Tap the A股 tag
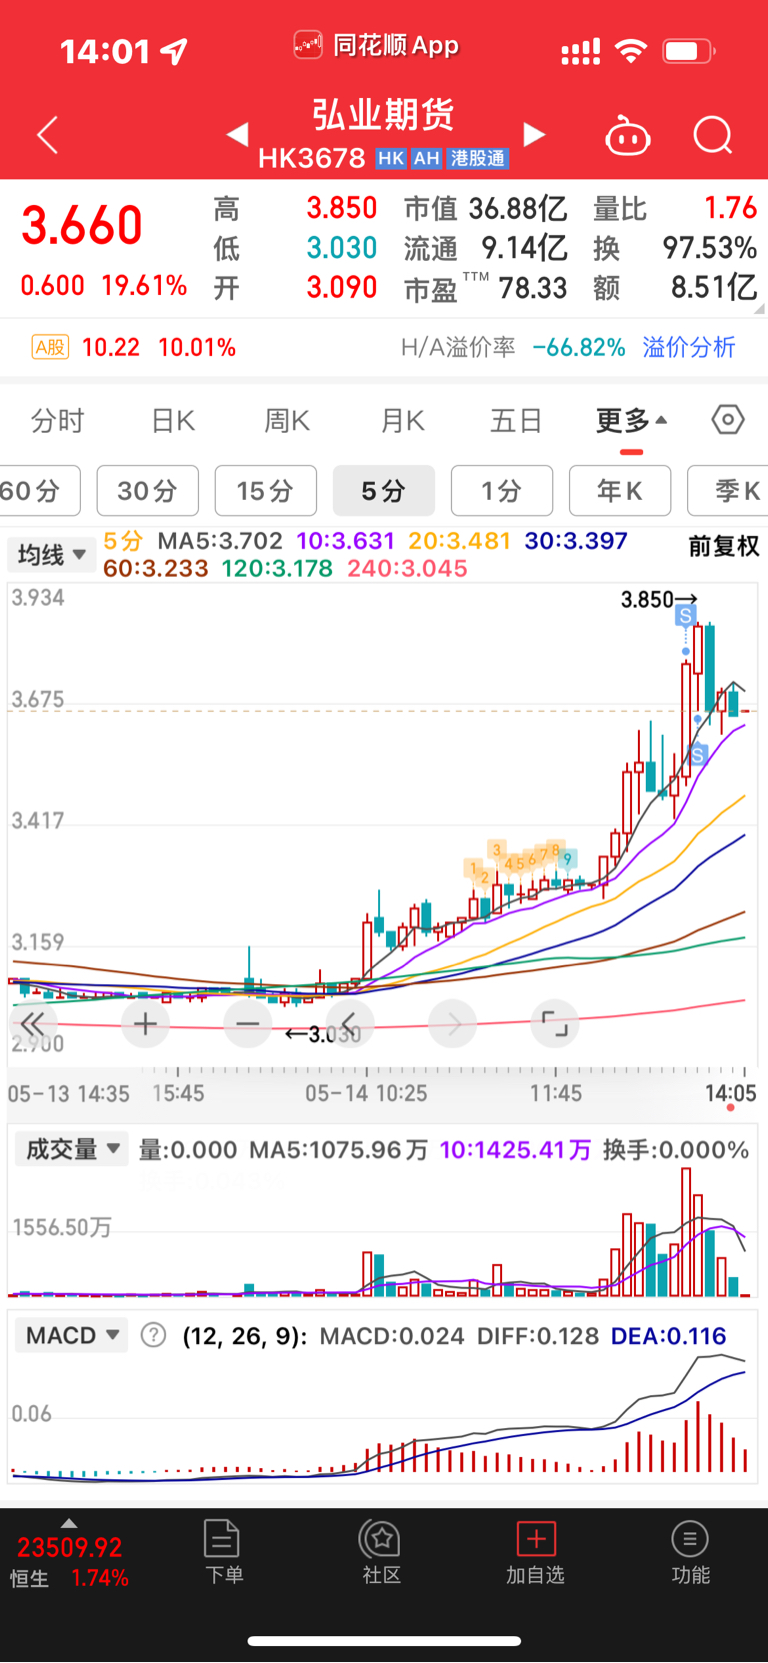Screen dimensions: 768x1663 pyautogui.click(x=50, y=347)
